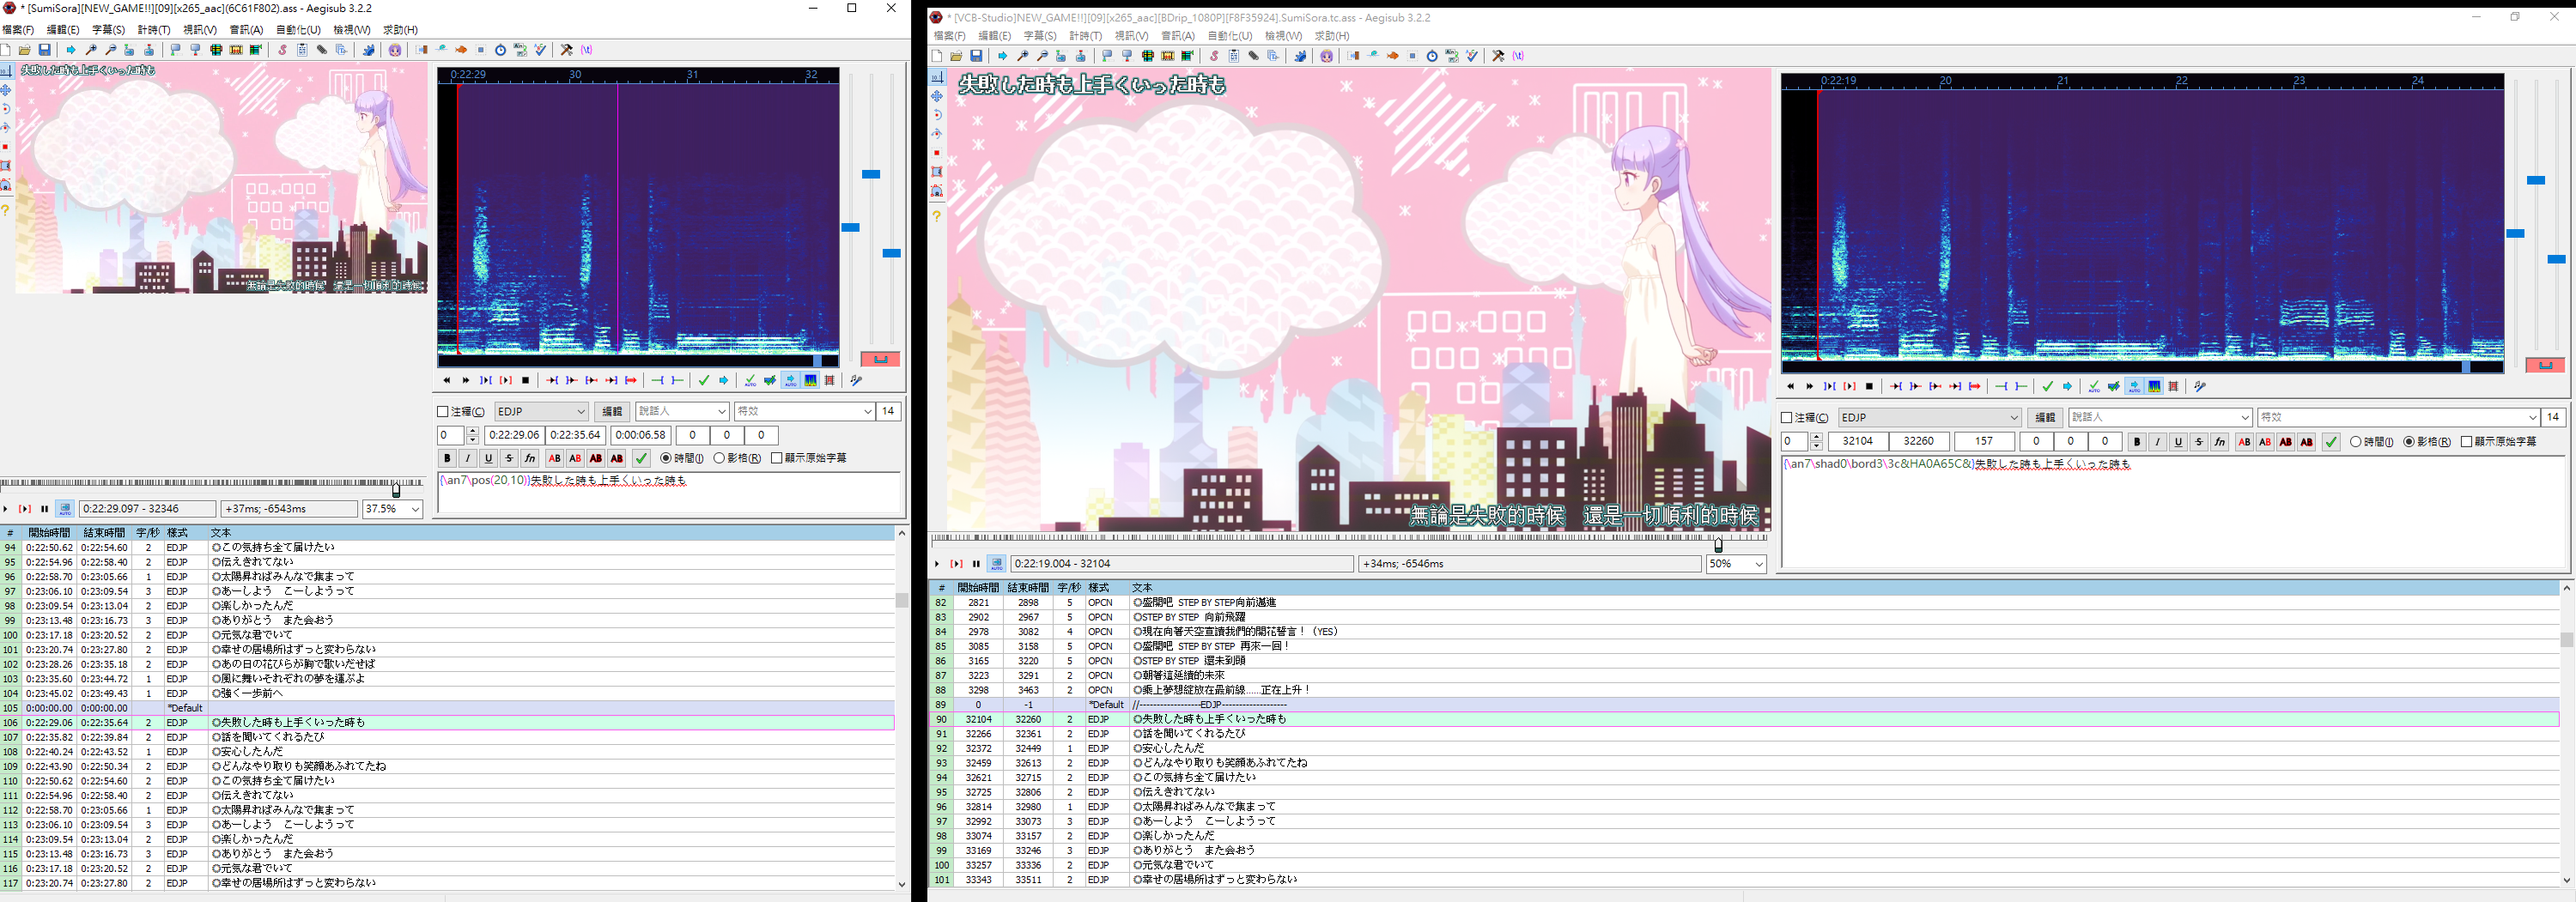This screenshot has width=2576, height=902.
Task: Open 字幕(S) menu in left window
Action: pos(108,30)
